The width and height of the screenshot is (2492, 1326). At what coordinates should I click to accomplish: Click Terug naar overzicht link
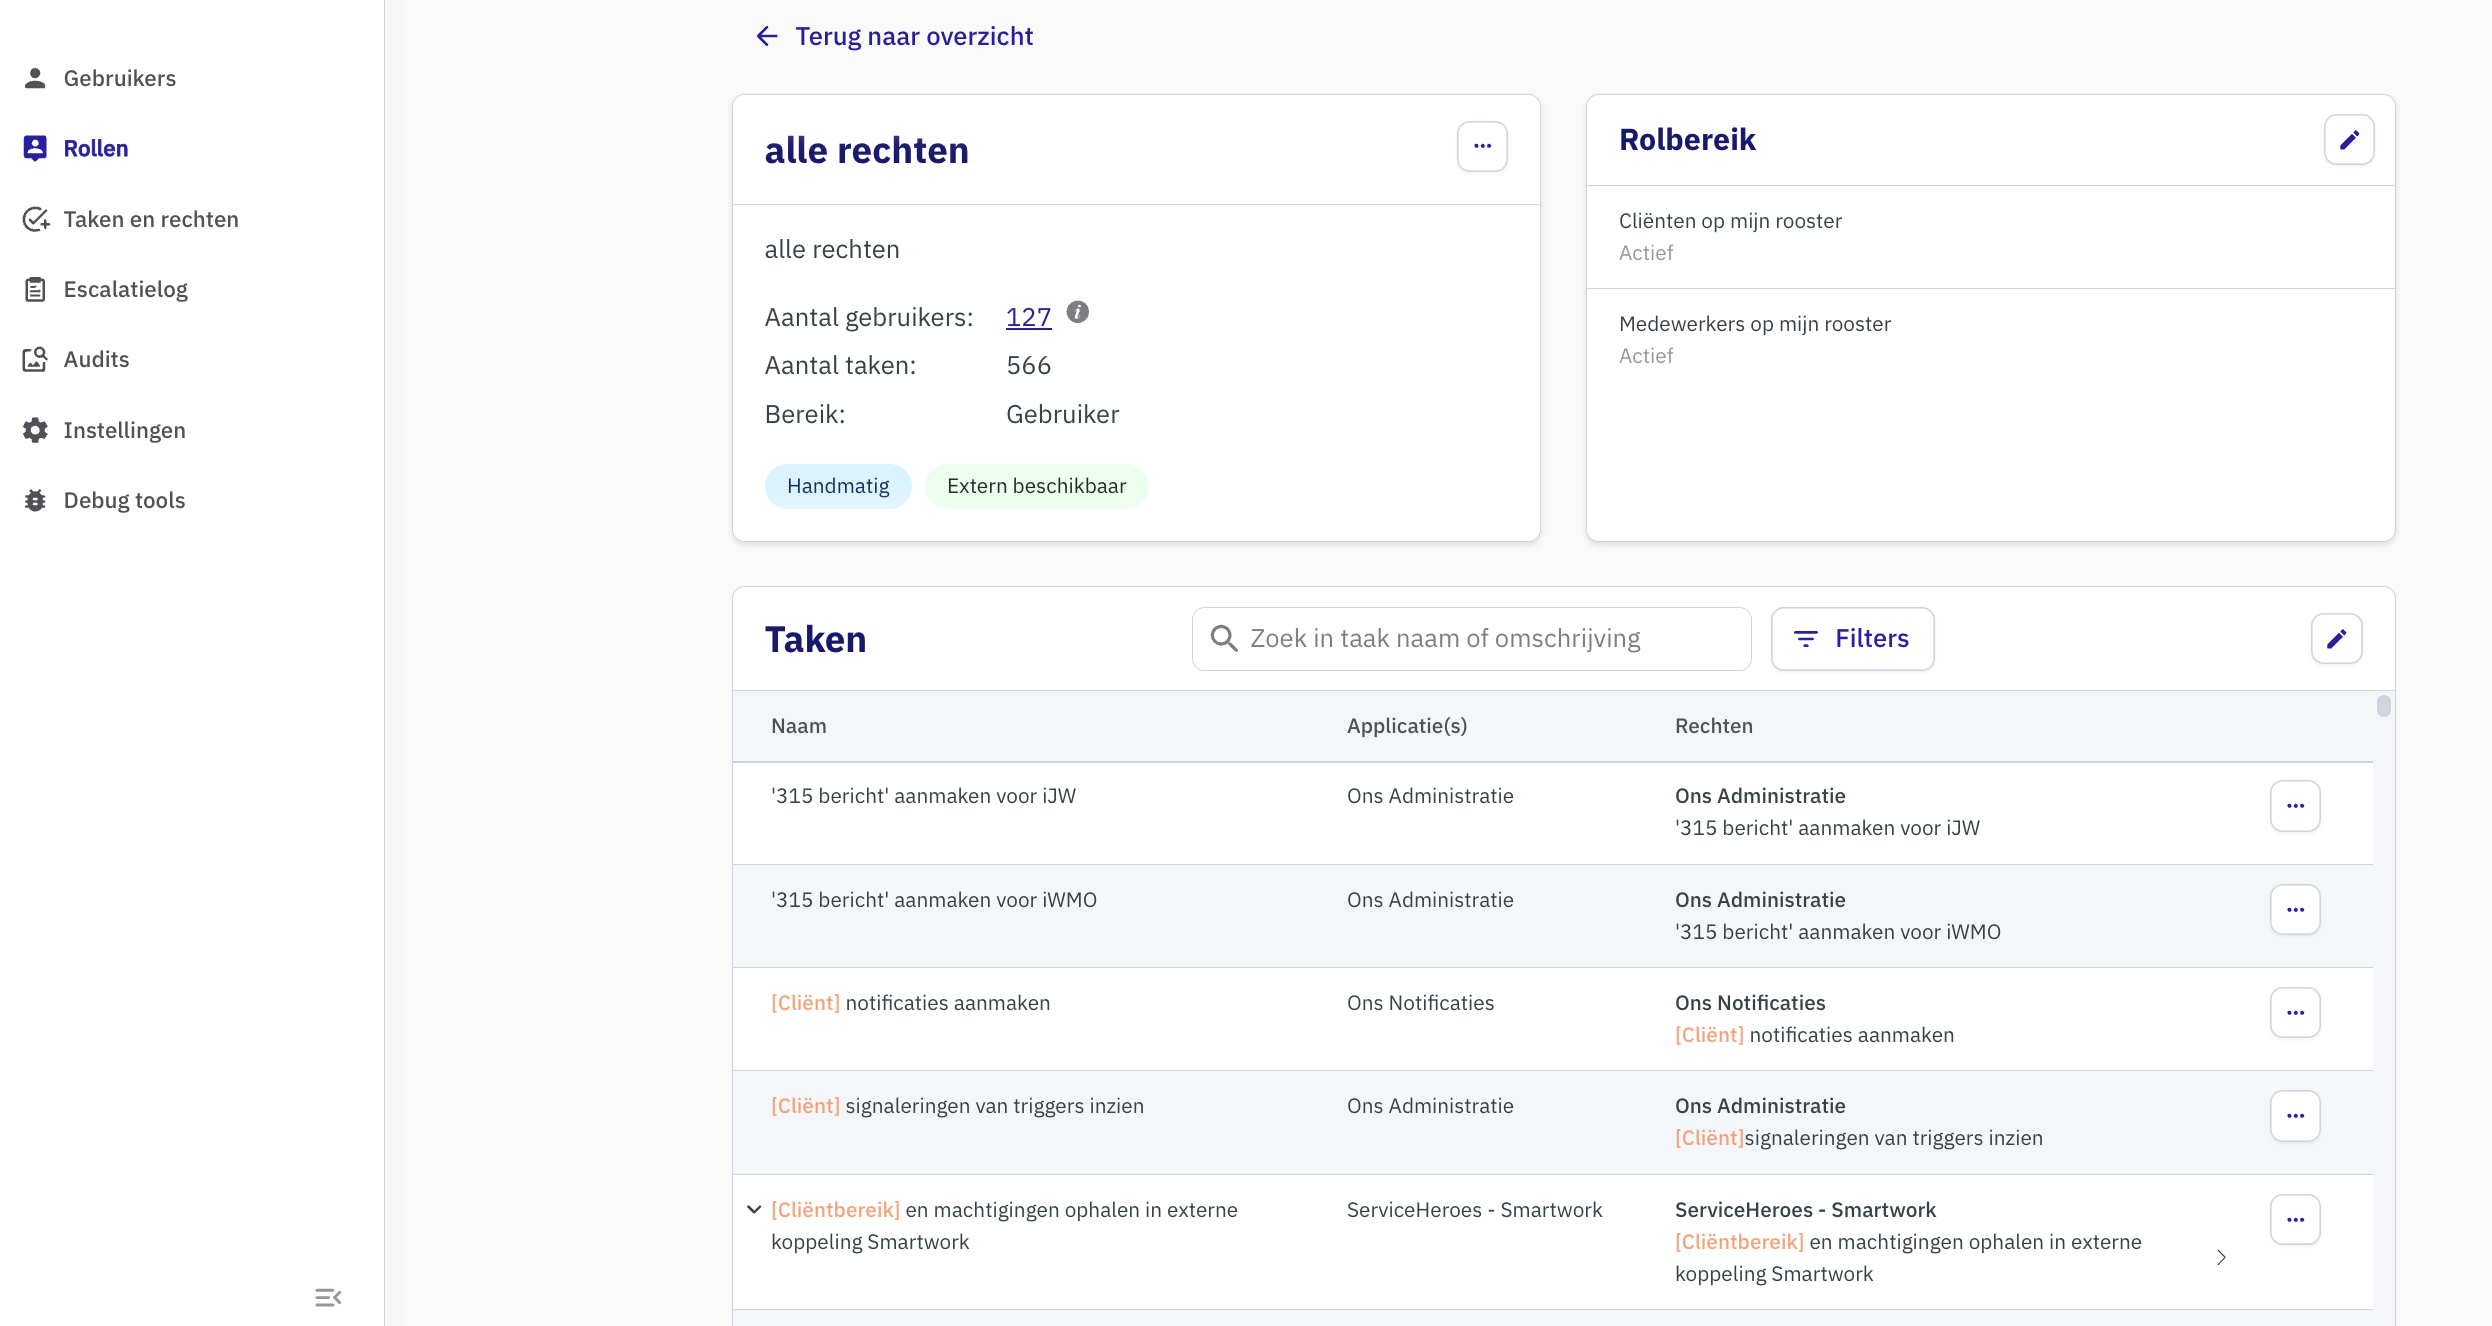(x=914, y=37)
